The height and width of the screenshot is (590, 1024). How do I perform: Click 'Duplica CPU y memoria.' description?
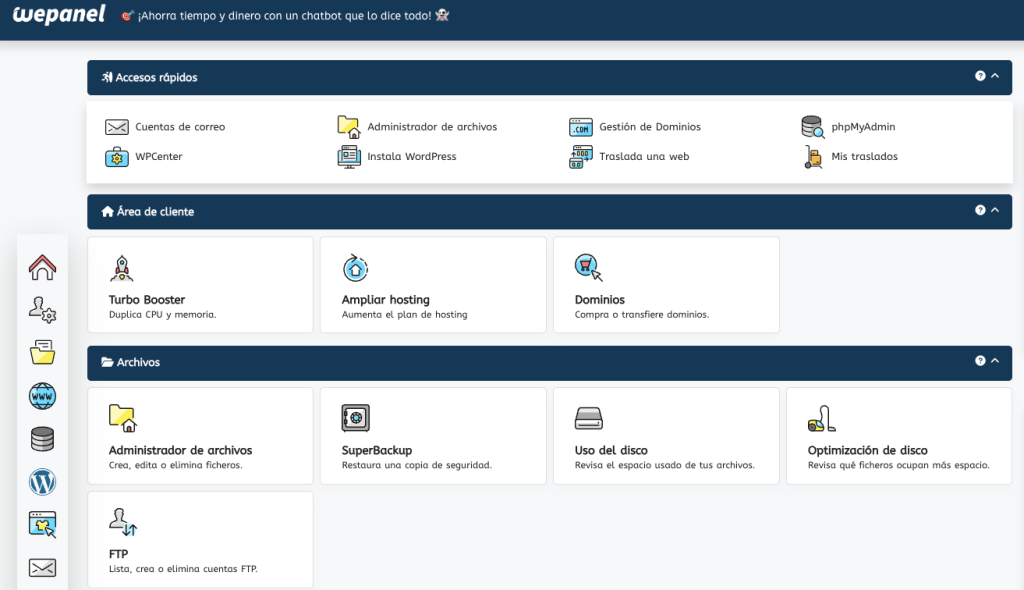click(x=163, y=315)
